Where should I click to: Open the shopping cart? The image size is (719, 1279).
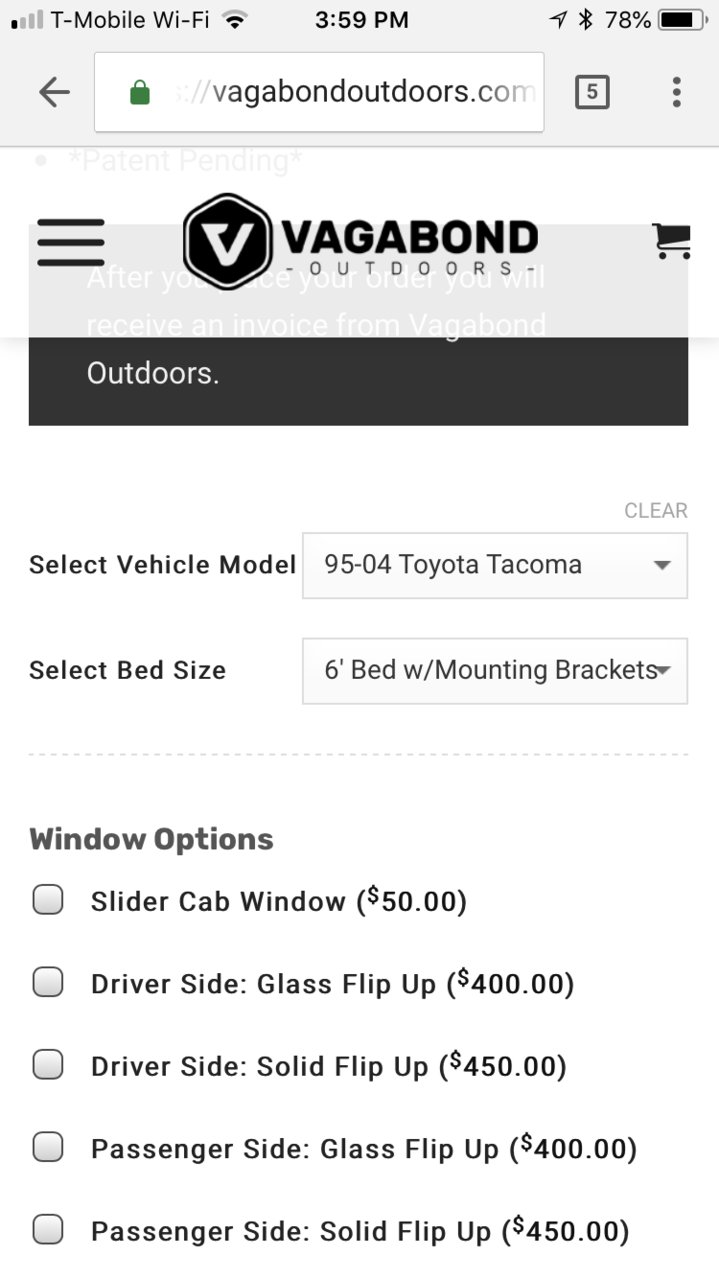[x=671, y=241]
